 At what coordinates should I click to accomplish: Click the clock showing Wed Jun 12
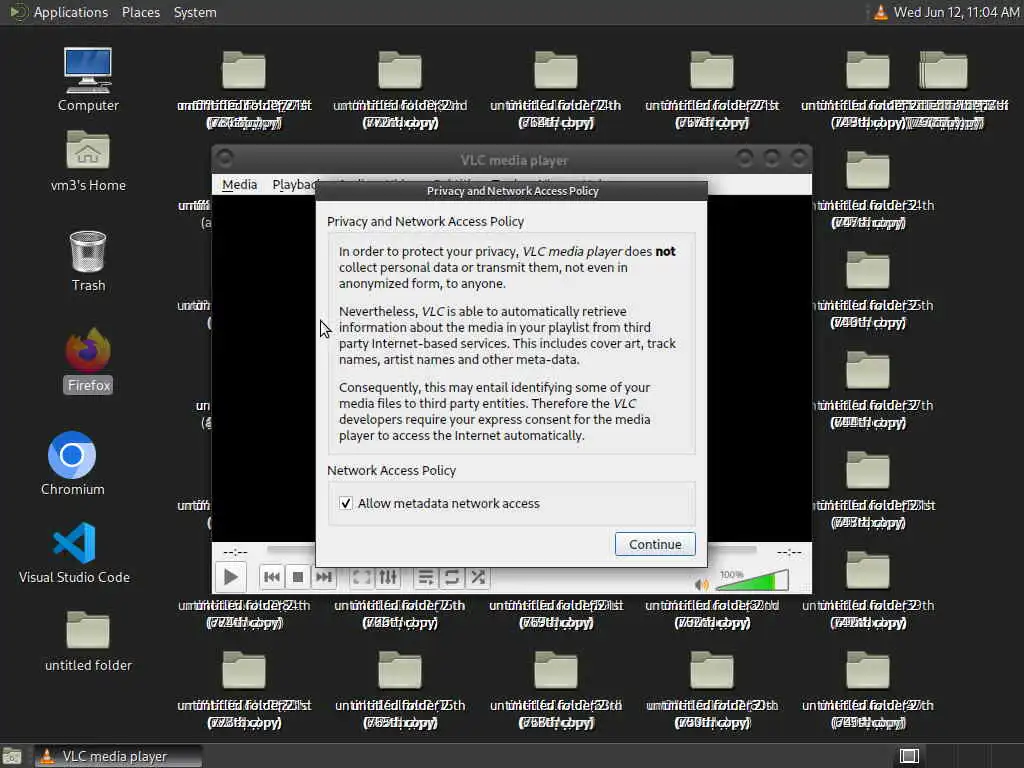pyautogui.click(x=956, y=12)
